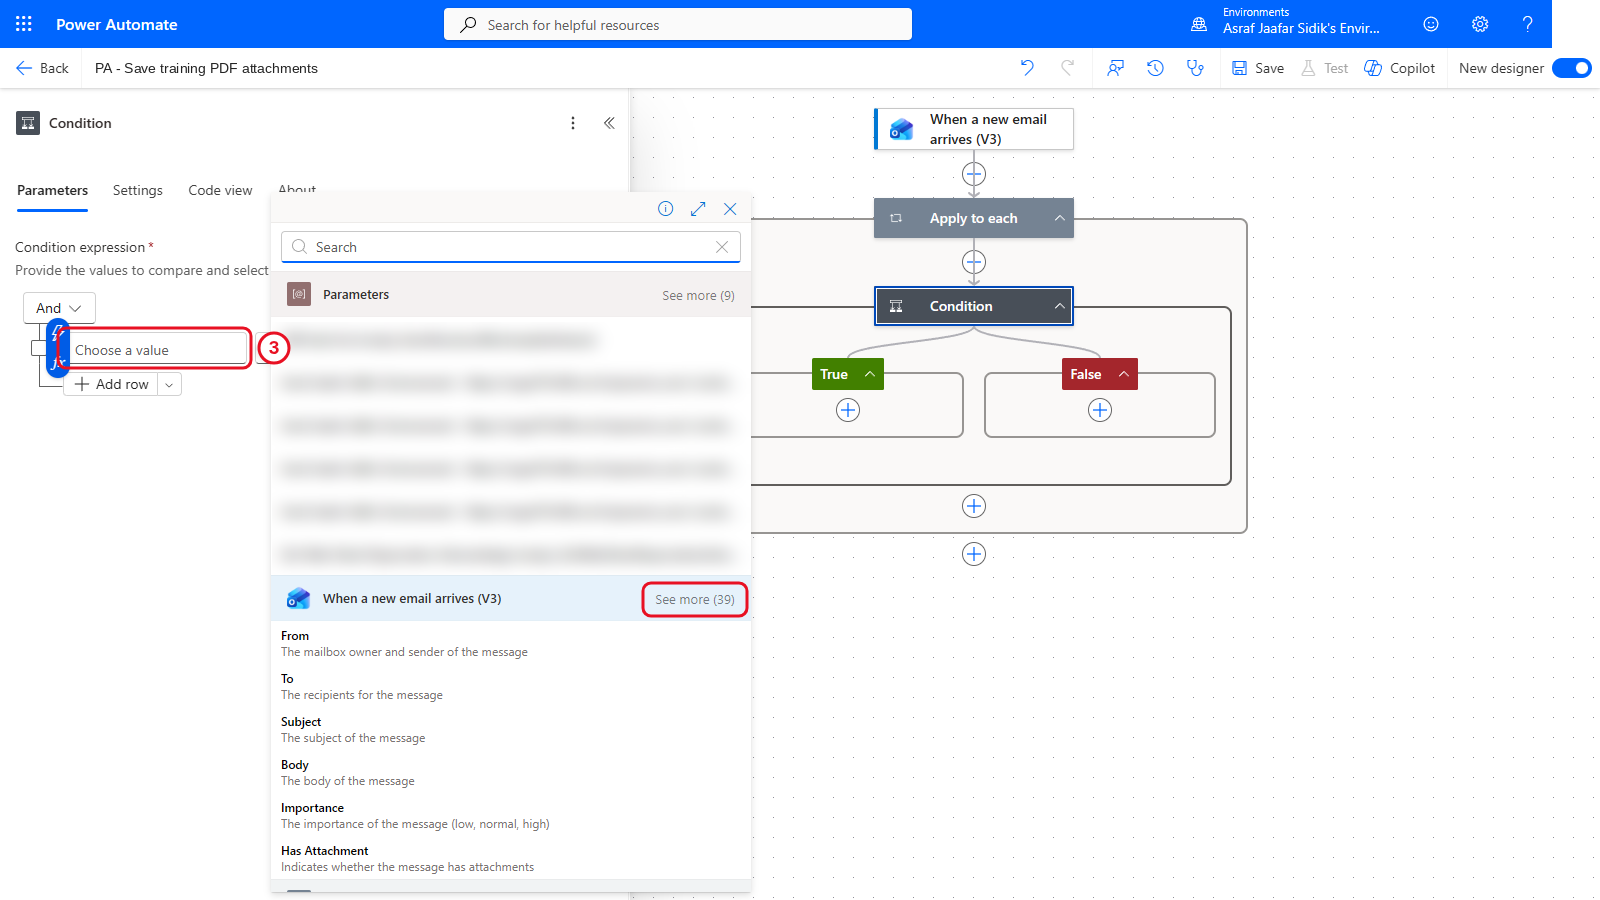Click the smiley feedback icon
1600x900 pixels.
coord(1431,24)
